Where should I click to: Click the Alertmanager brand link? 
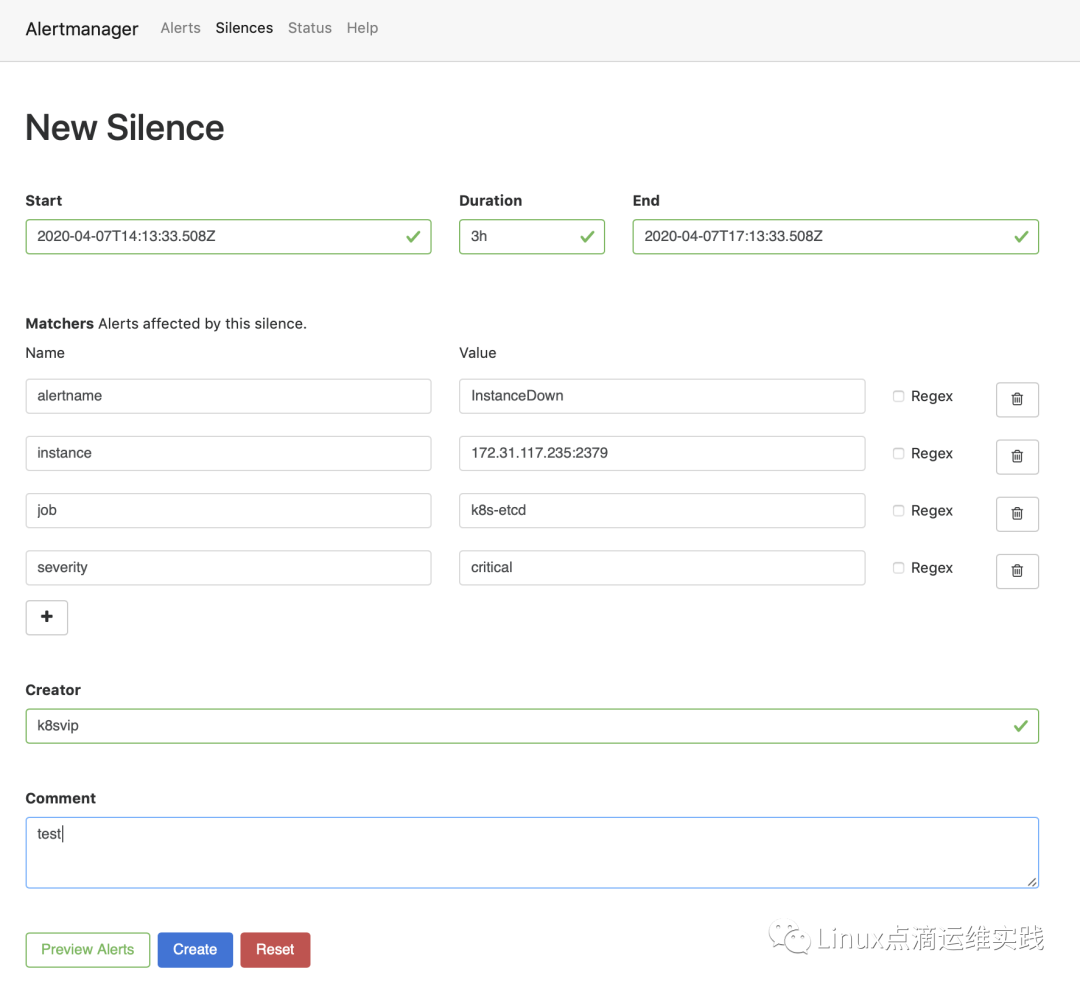tap(82, 29)
